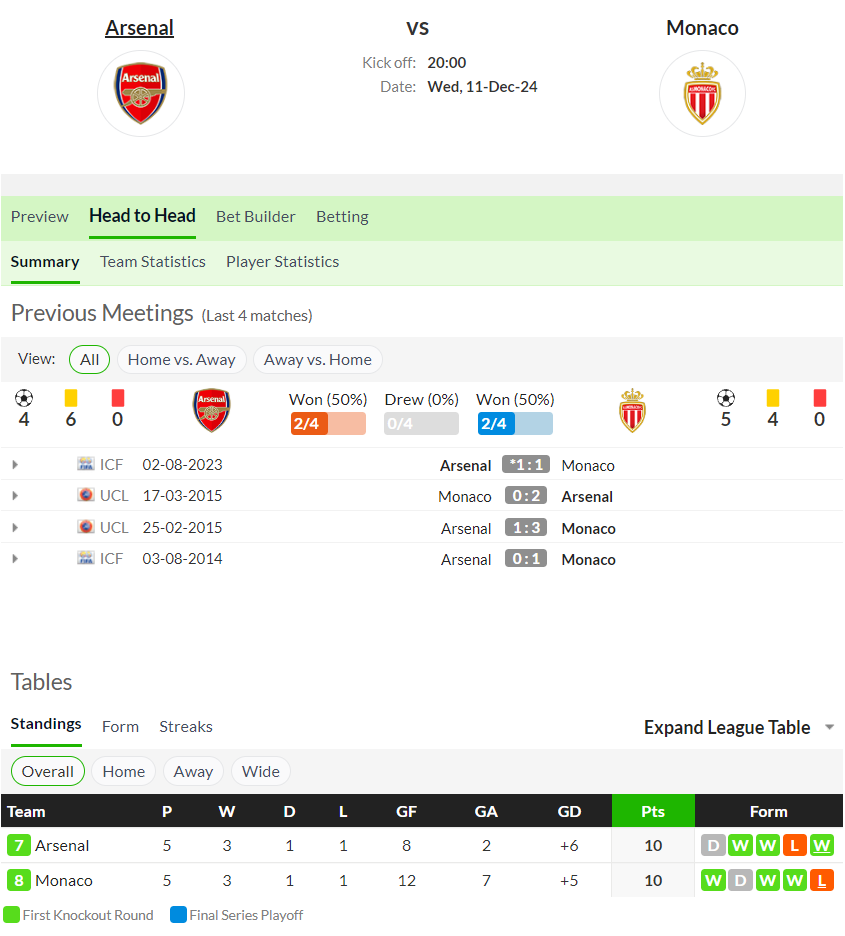This screenshot has height=936, width=845.
Task: Expand the 25-02-2015 UCL match row
Action: [x=15, y=527]
